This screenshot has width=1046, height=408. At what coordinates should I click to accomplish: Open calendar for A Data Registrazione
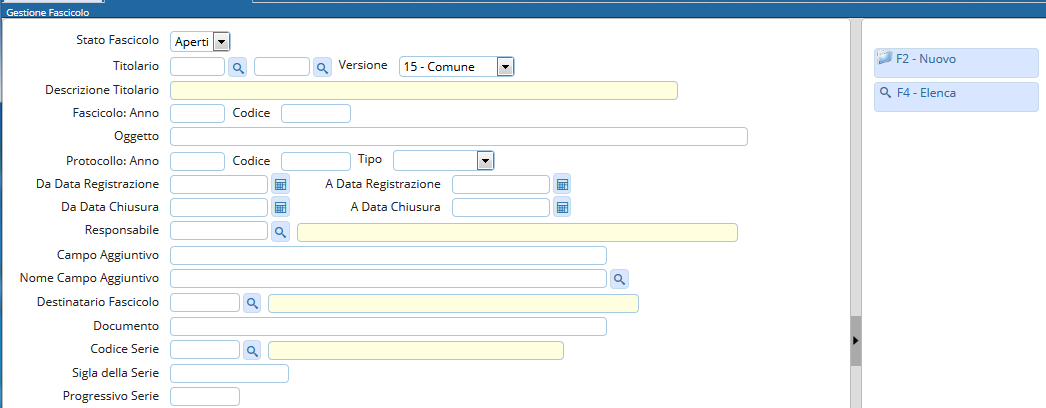click(x=562, y=184)
